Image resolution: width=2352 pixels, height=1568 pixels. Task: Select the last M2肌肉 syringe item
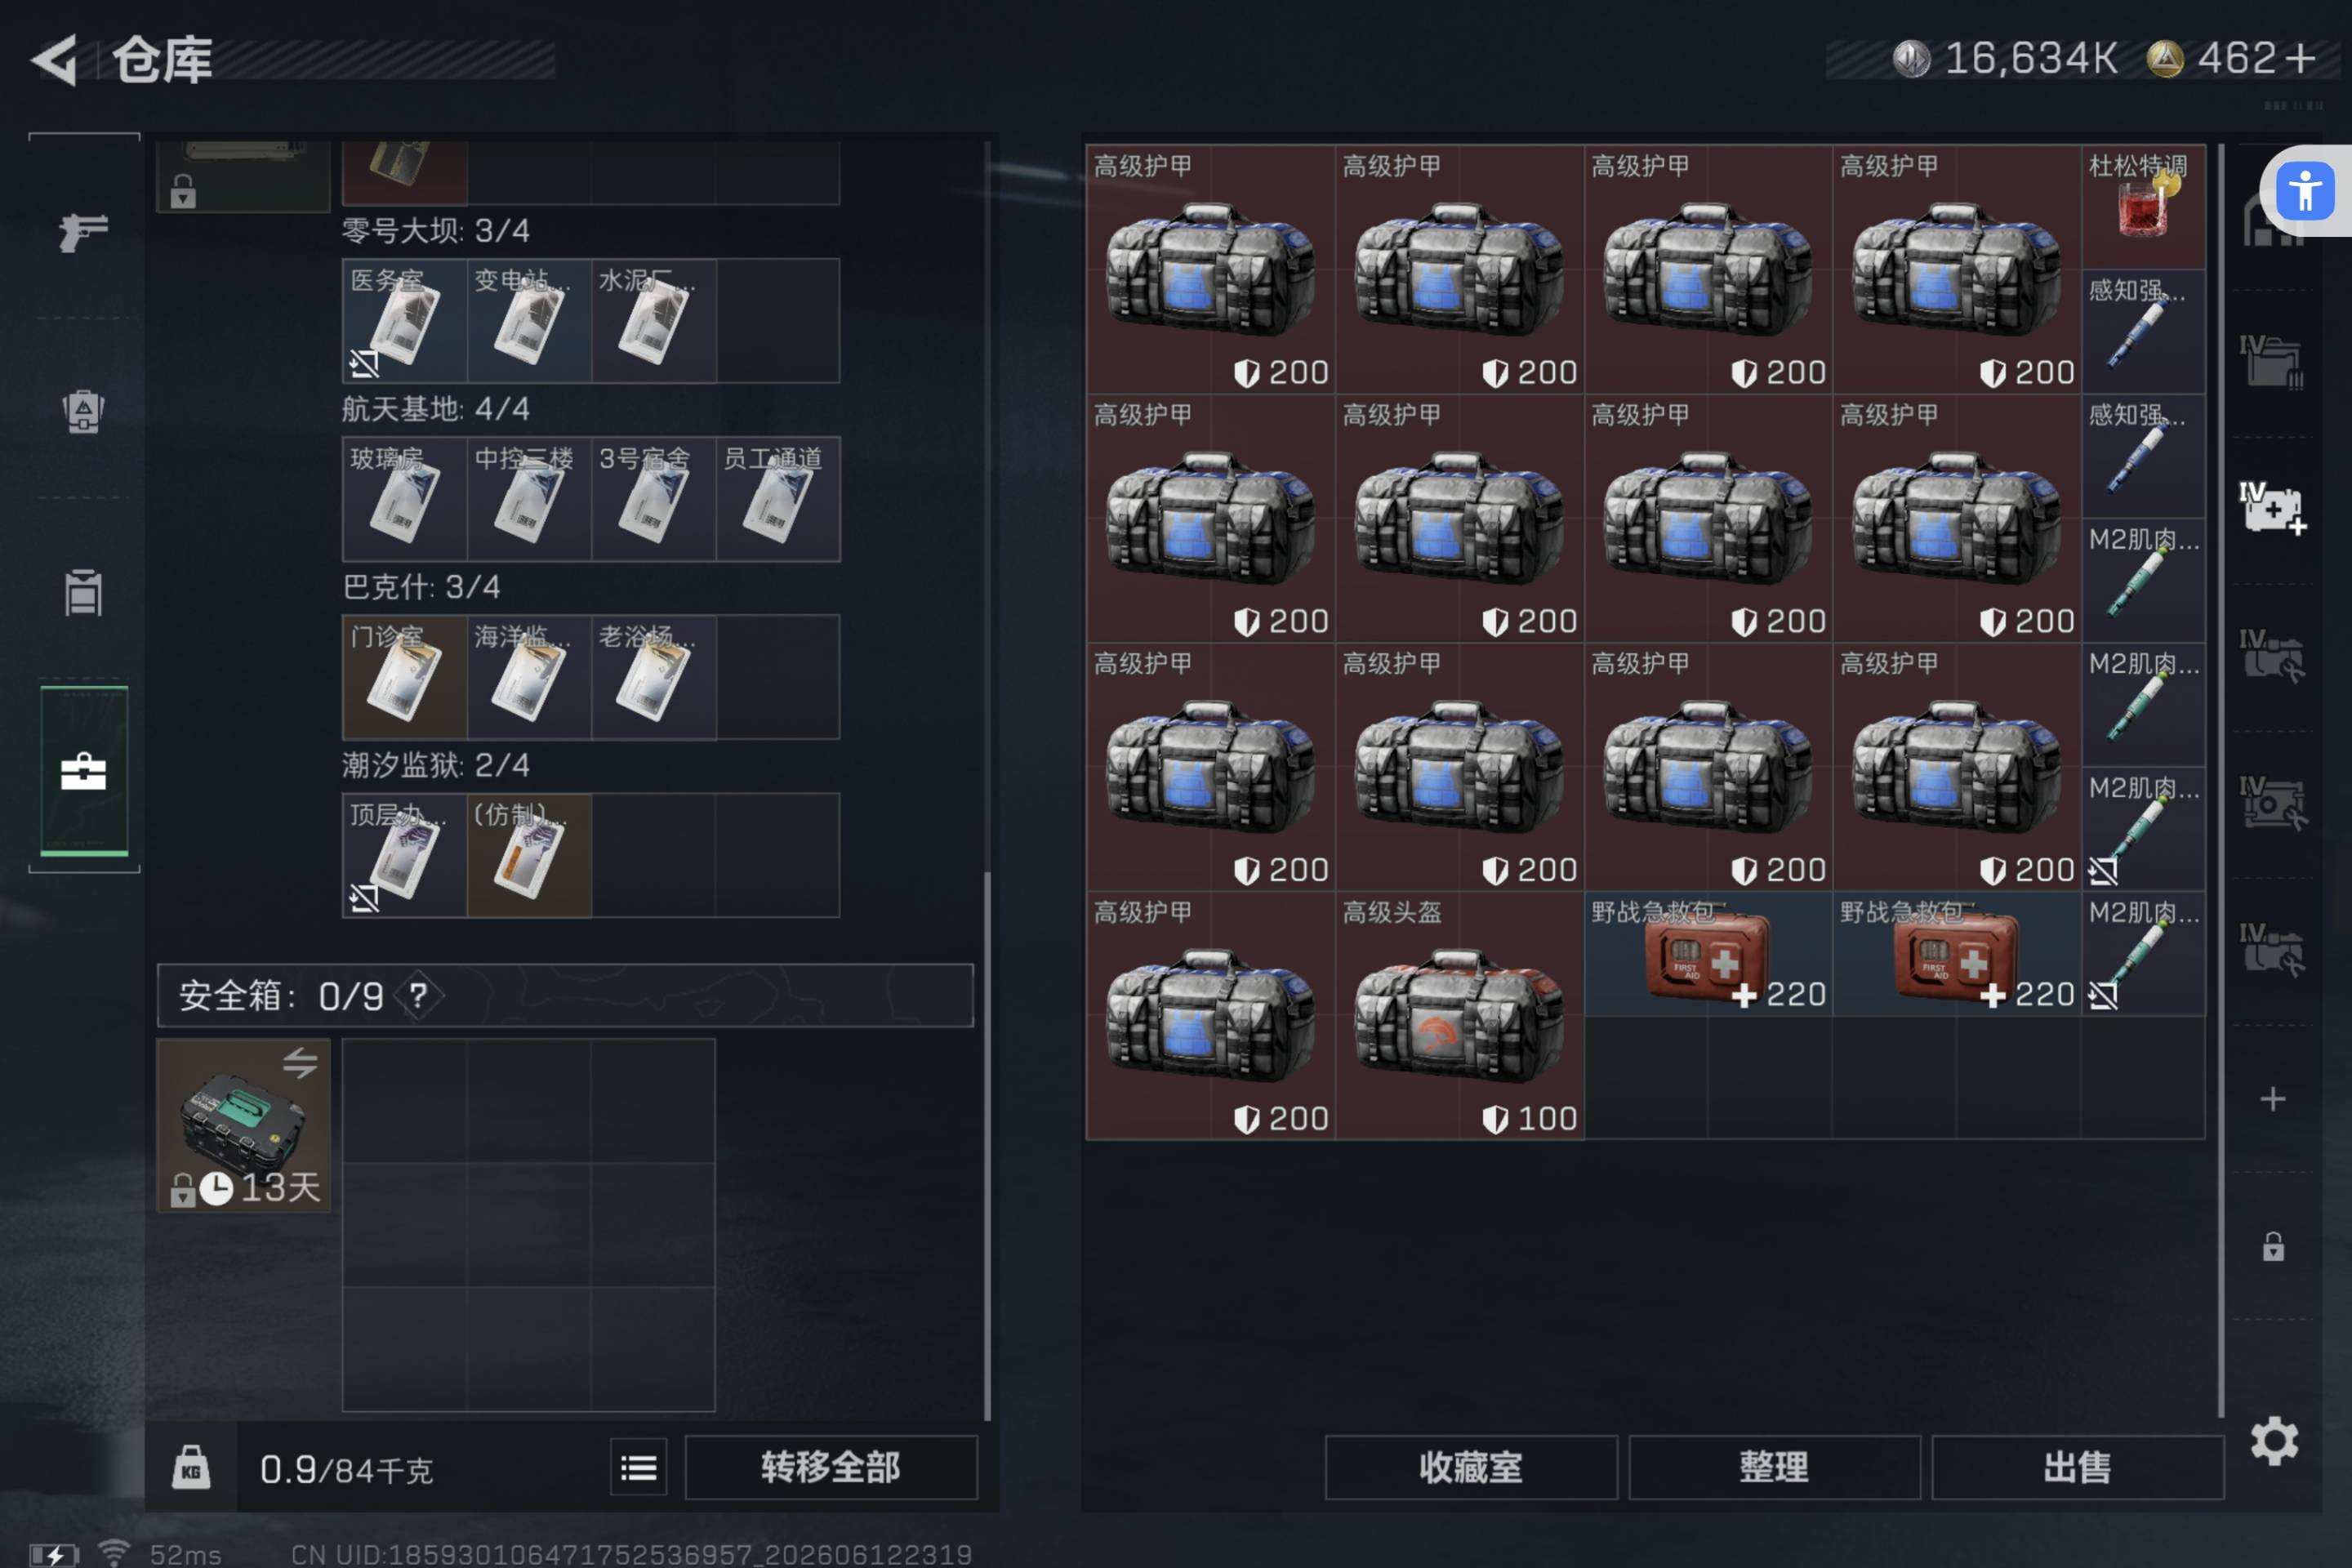(2143, 953)
